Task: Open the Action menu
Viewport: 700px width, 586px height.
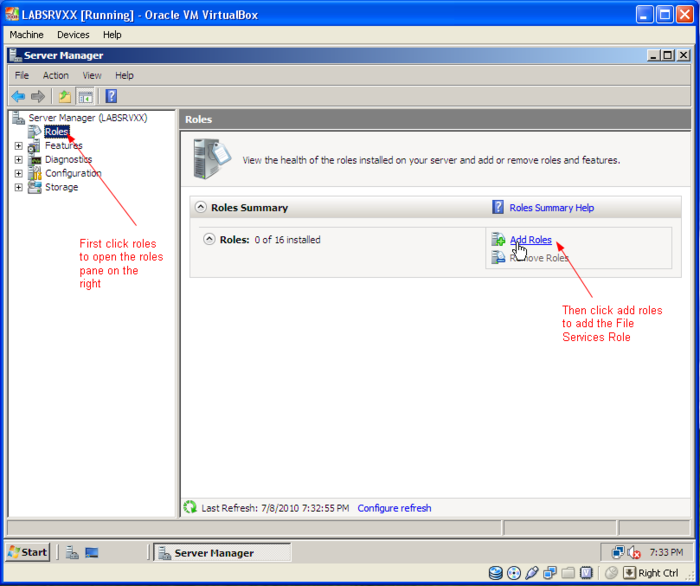Action: [55, 75]
